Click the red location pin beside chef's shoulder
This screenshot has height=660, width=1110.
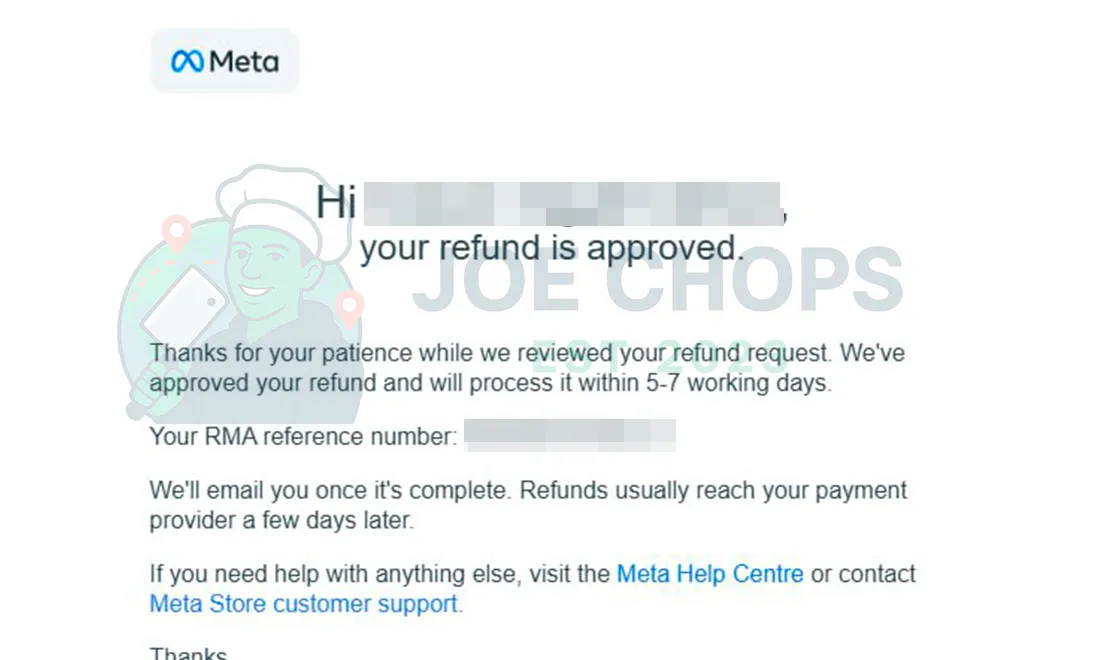[350, 306]
